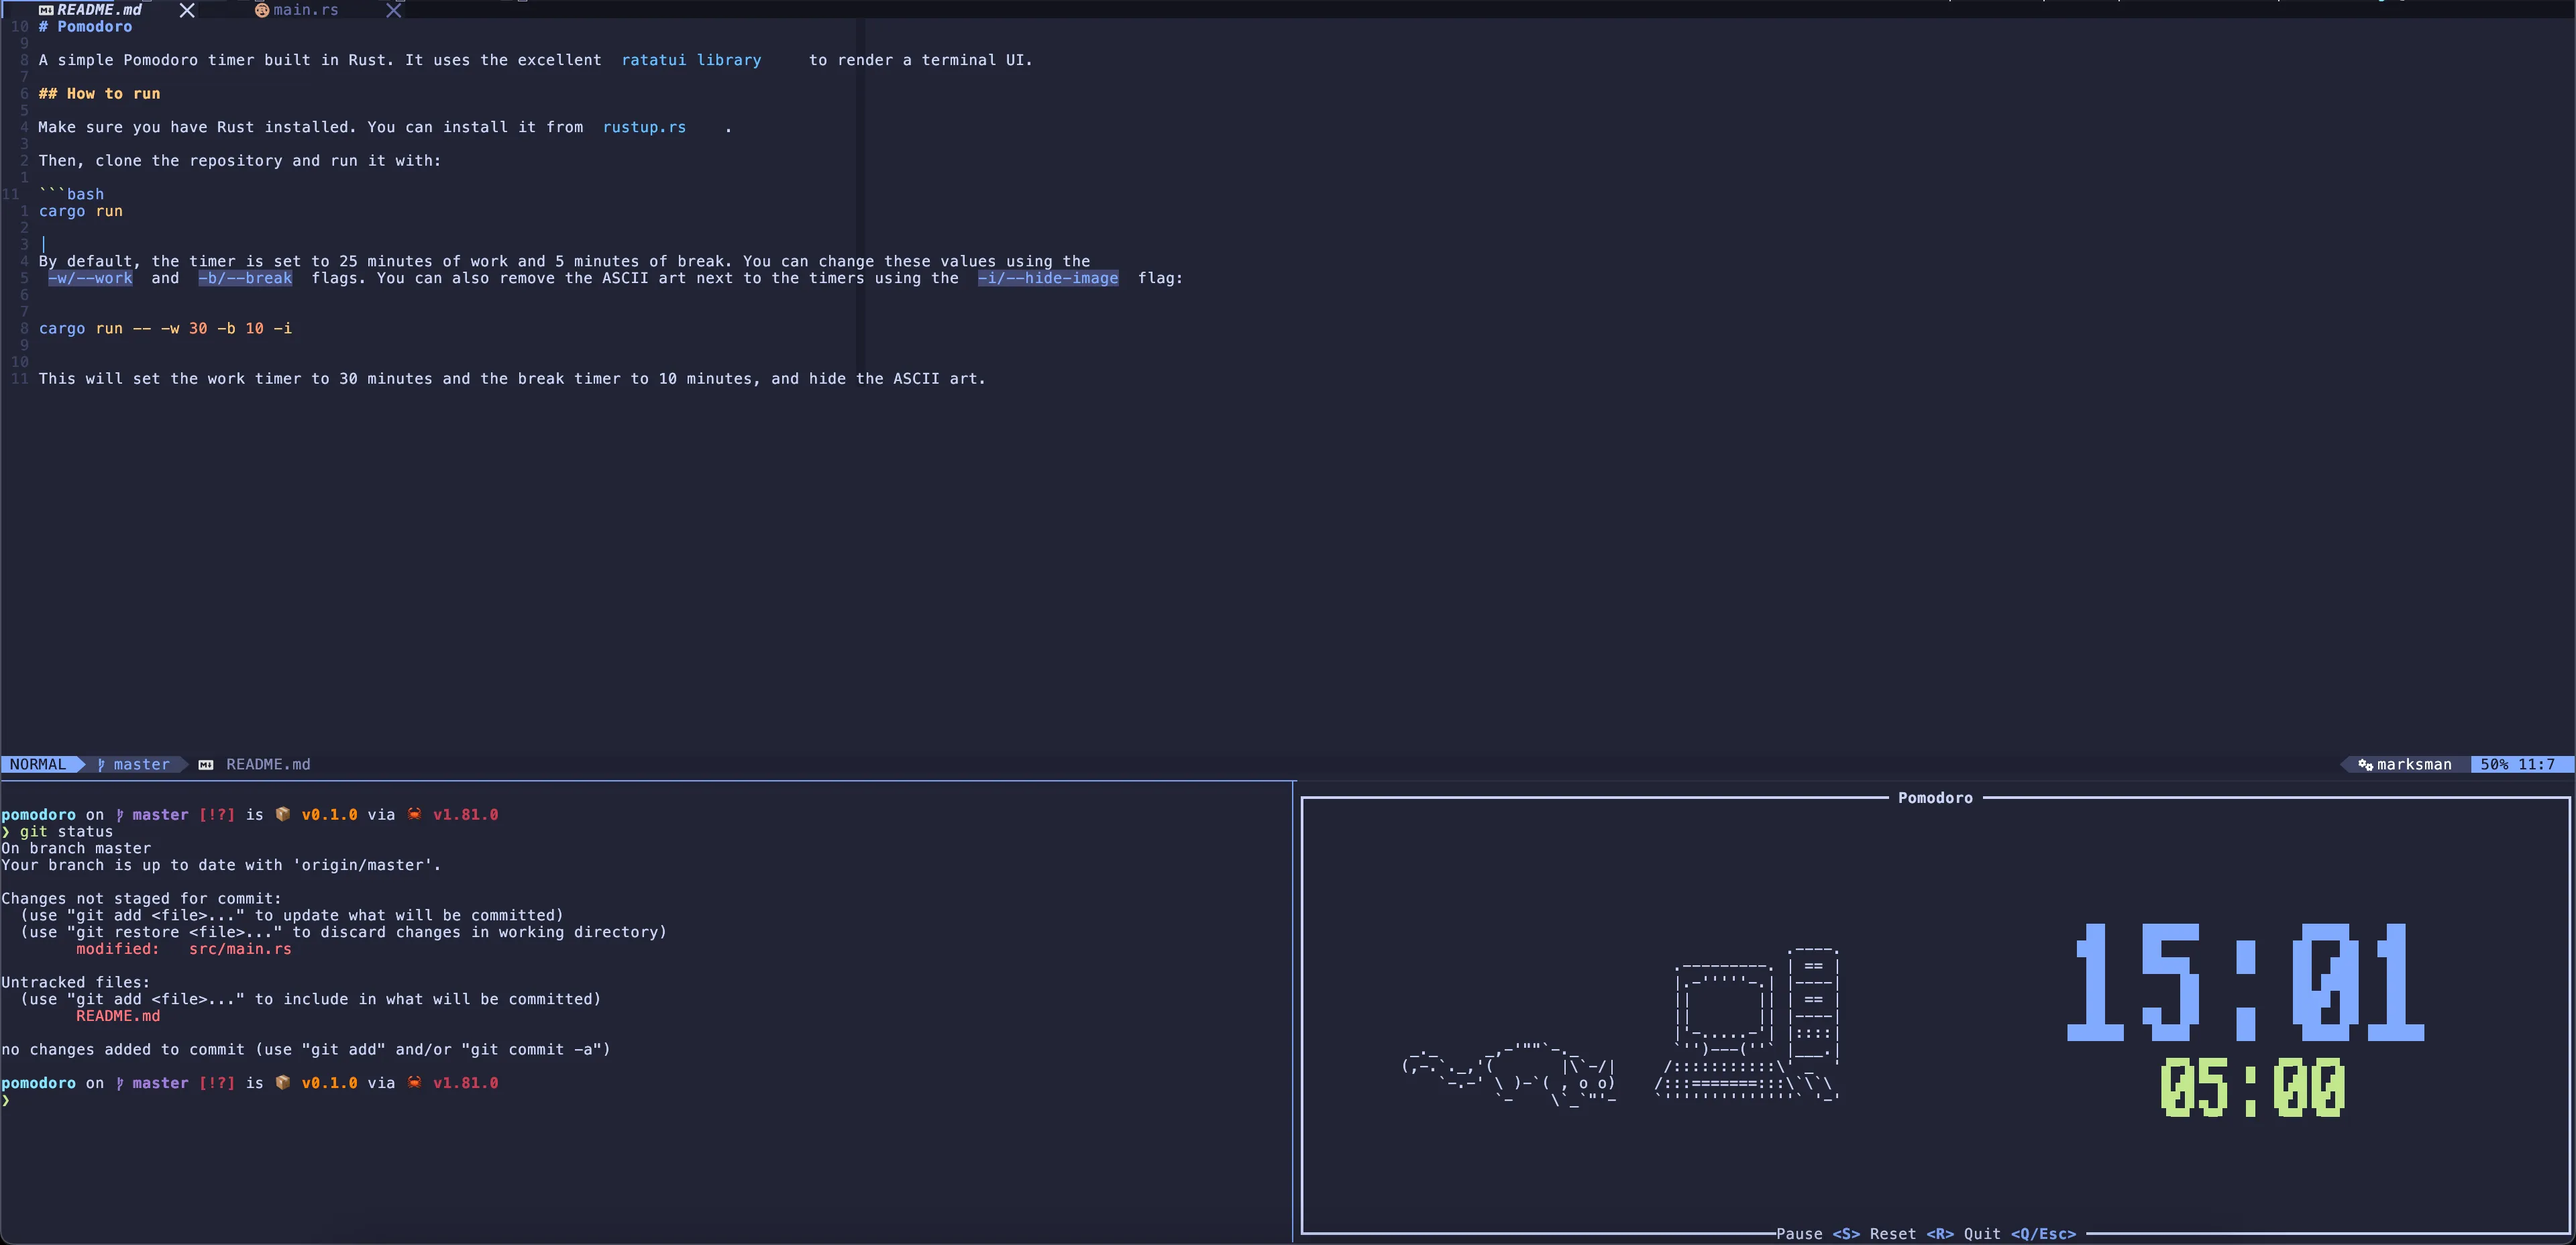The width and height of the screenshot is (2576, 1245).
Task: Click the blue 15:01 work timer
Action: point(2245,982)
